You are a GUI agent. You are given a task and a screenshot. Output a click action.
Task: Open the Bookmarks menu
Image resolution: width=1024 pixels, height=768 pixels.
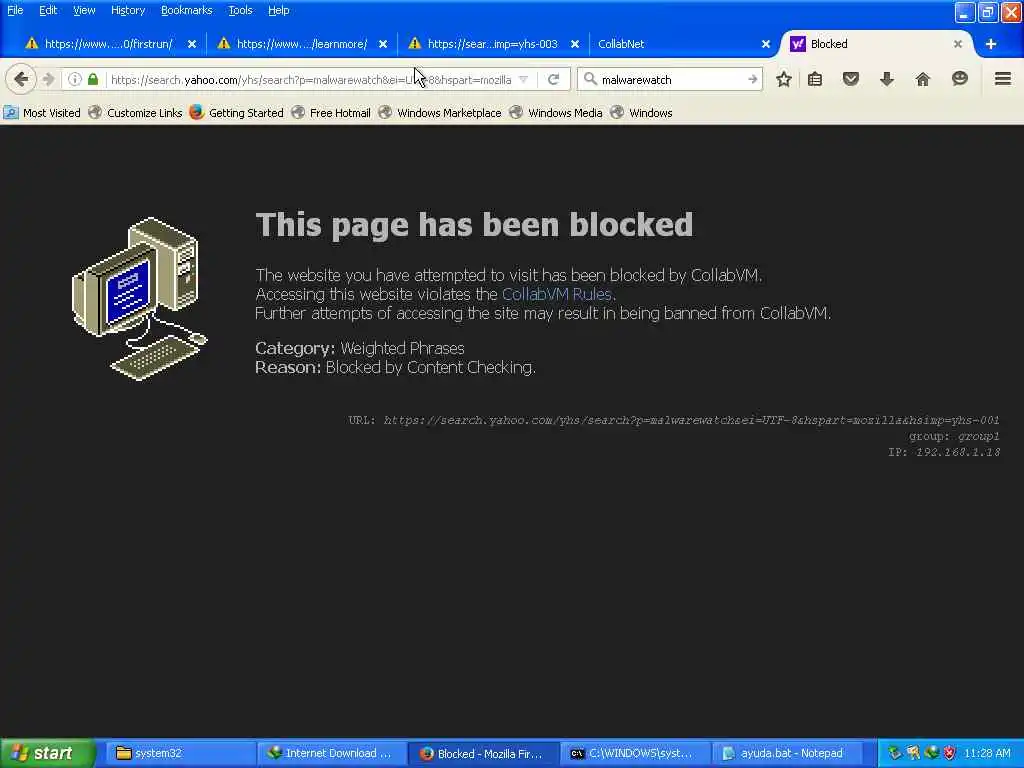[186, 10]
